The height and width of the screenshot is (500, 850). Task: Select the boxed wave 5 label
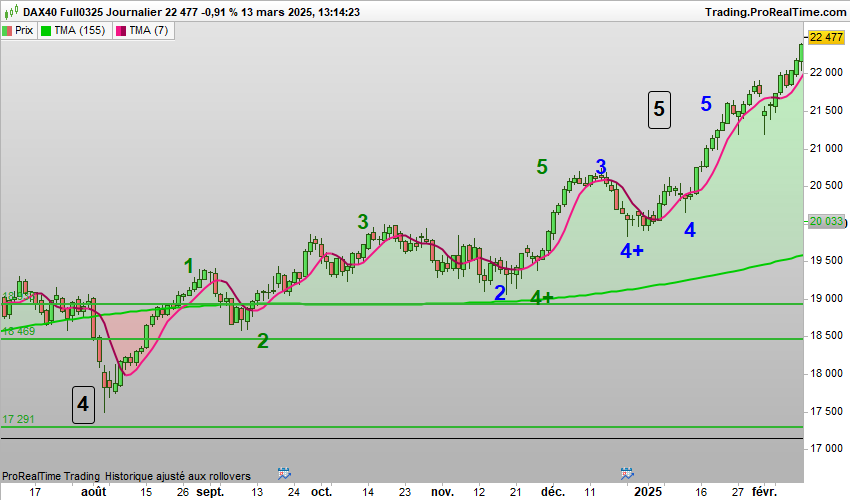tap(659, 110)
